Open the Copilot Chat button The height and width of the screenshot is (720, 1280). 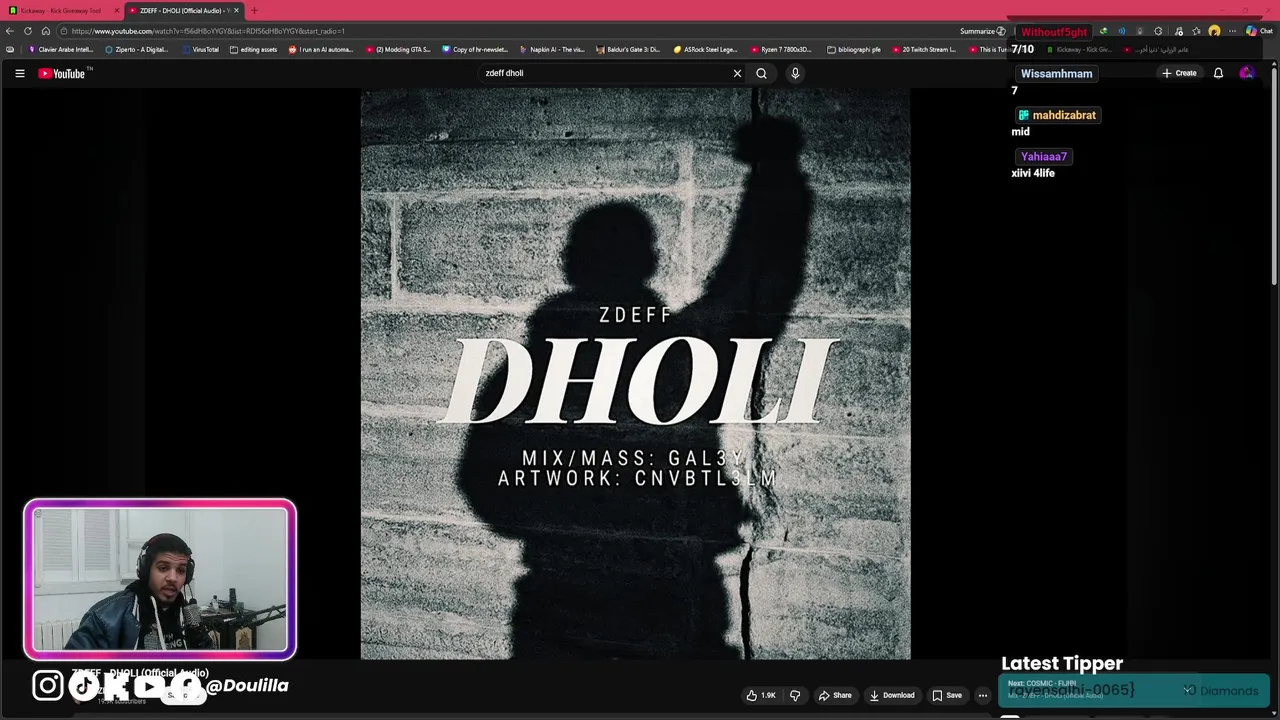(x=1259, y=31)
